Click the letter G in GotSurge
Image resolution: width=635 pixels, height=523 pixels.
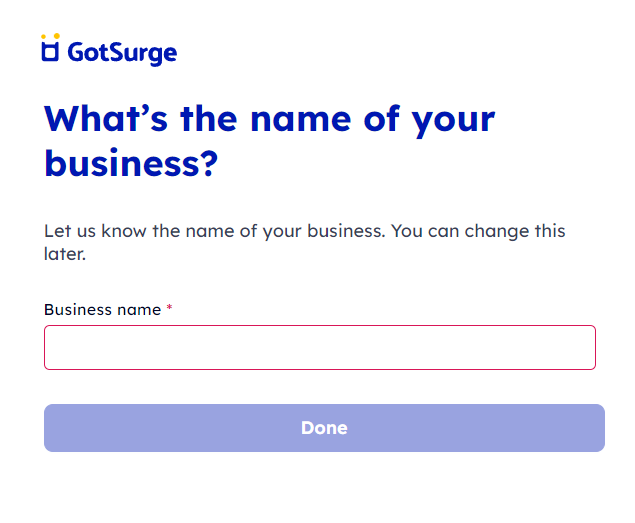pos(75,52)
